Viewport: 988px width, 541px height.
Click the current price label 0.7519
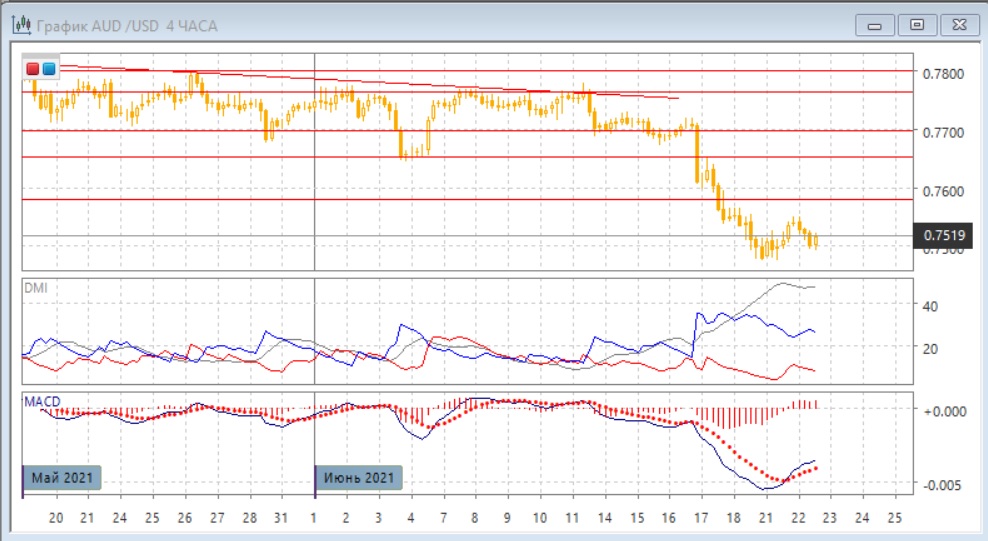coord(945,236)
